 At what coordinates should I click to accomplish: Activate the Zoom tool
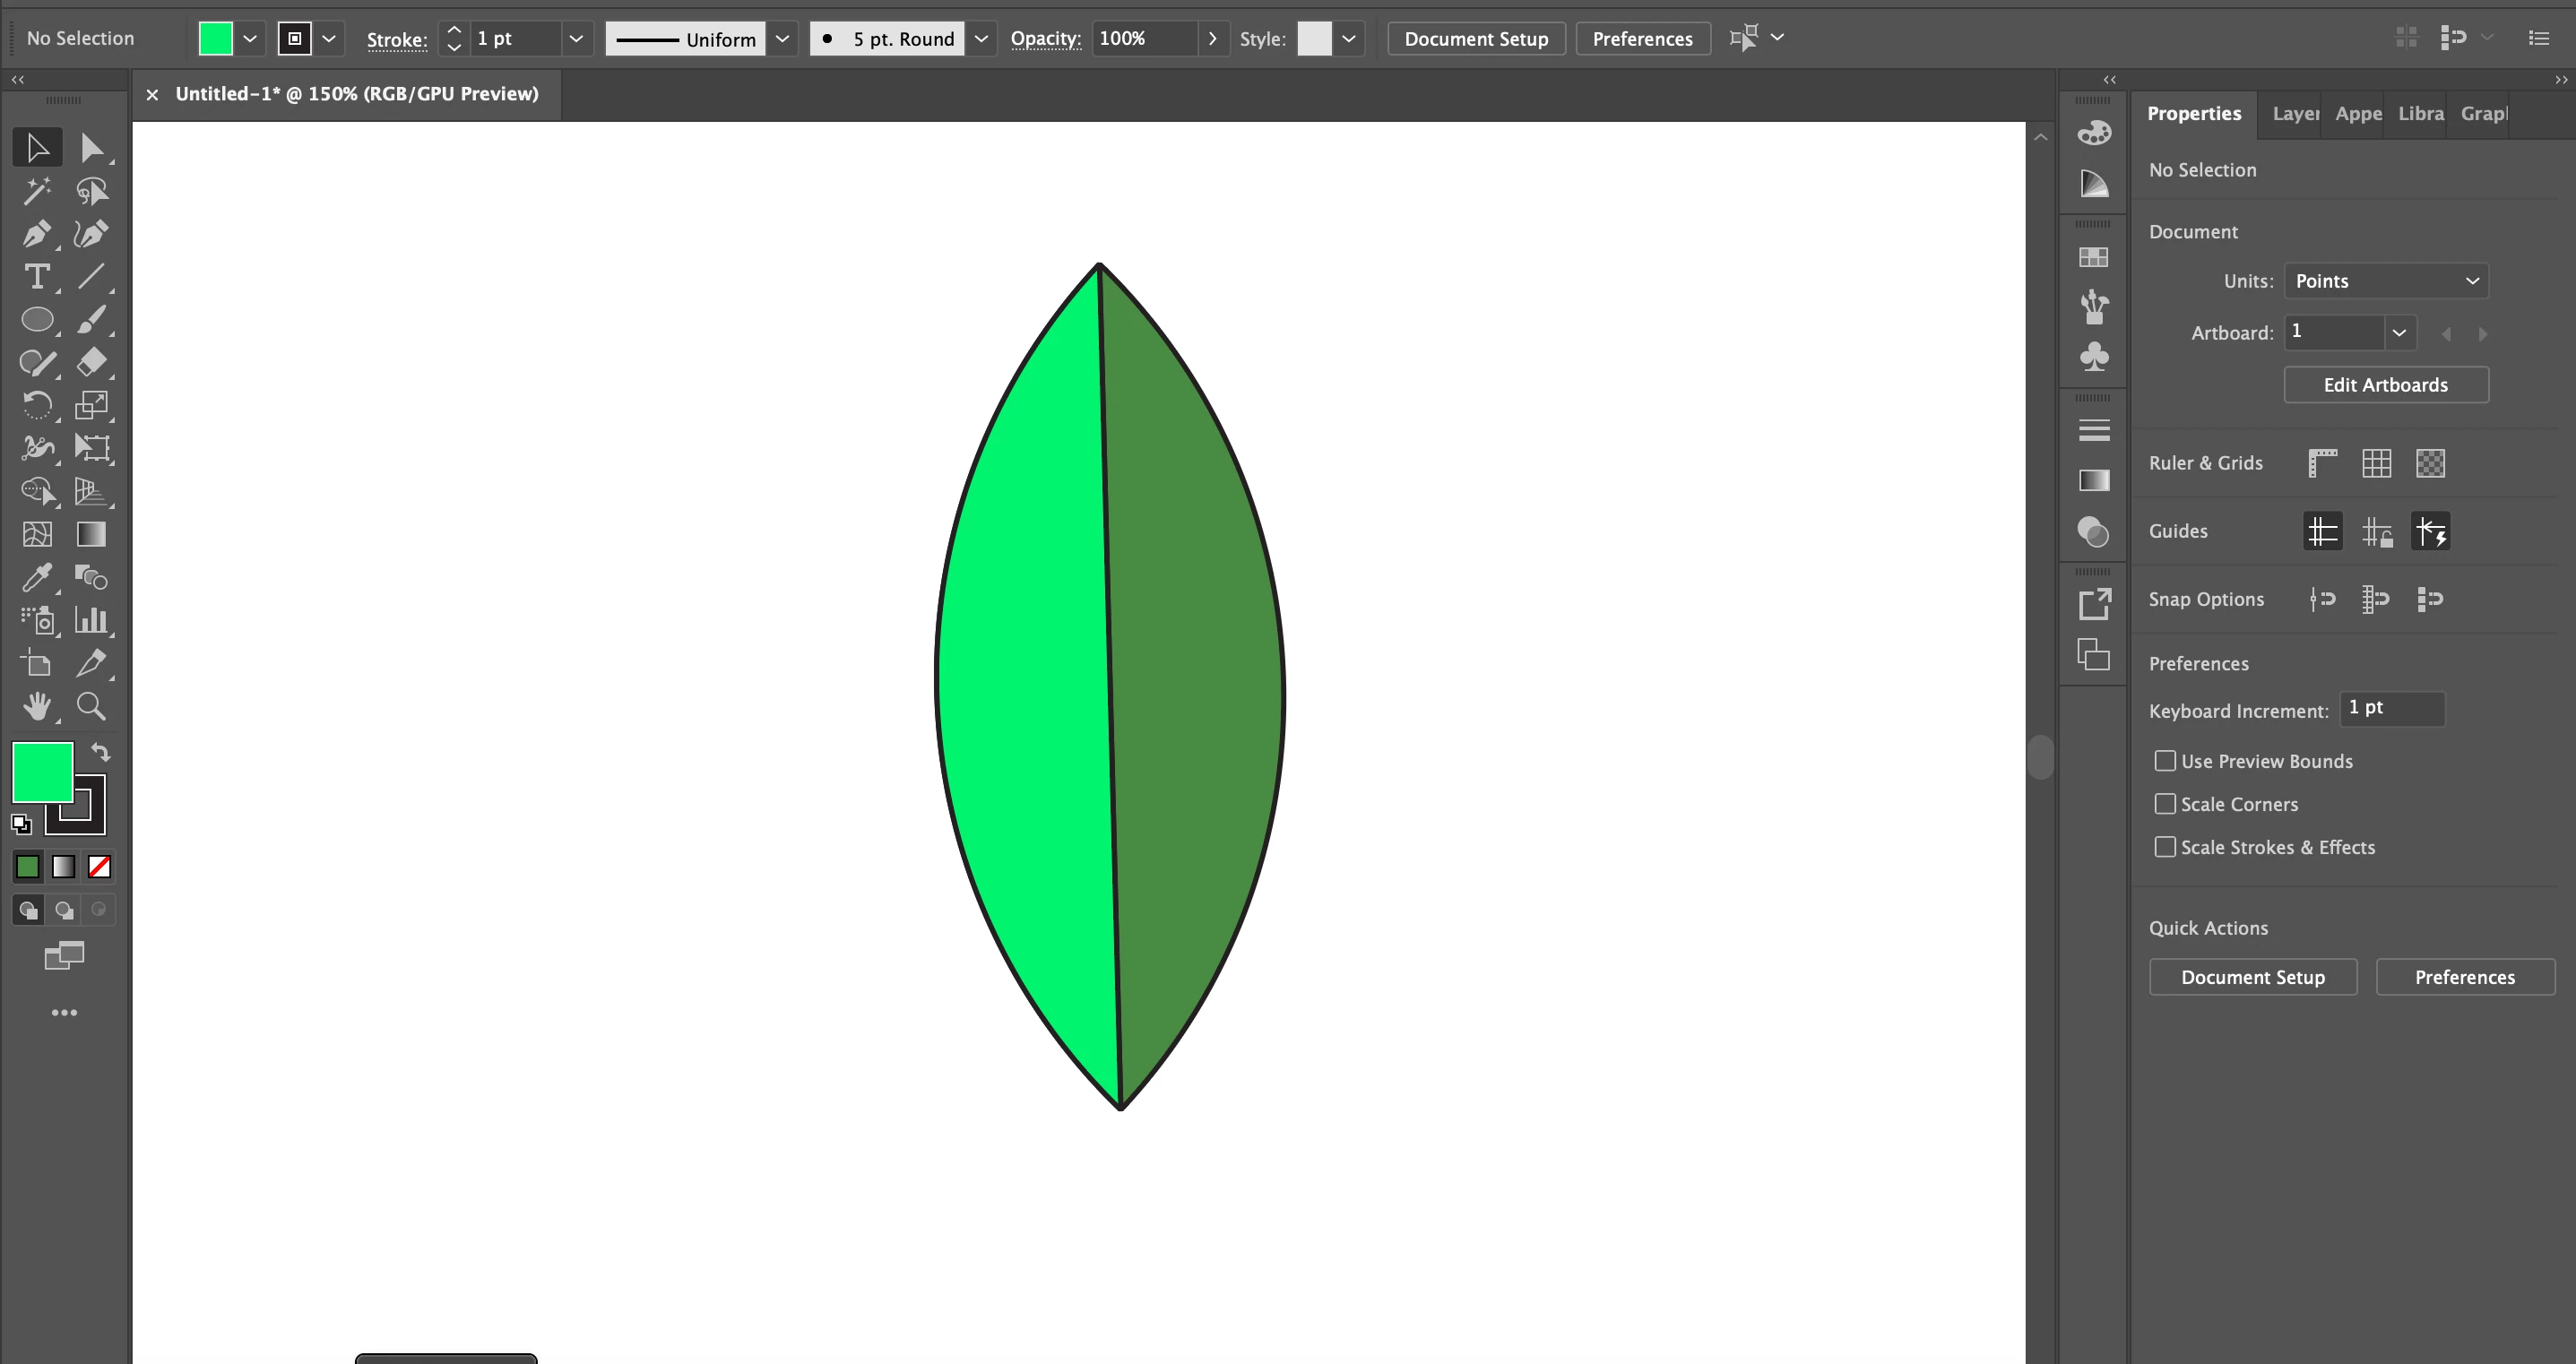point(91,707)
